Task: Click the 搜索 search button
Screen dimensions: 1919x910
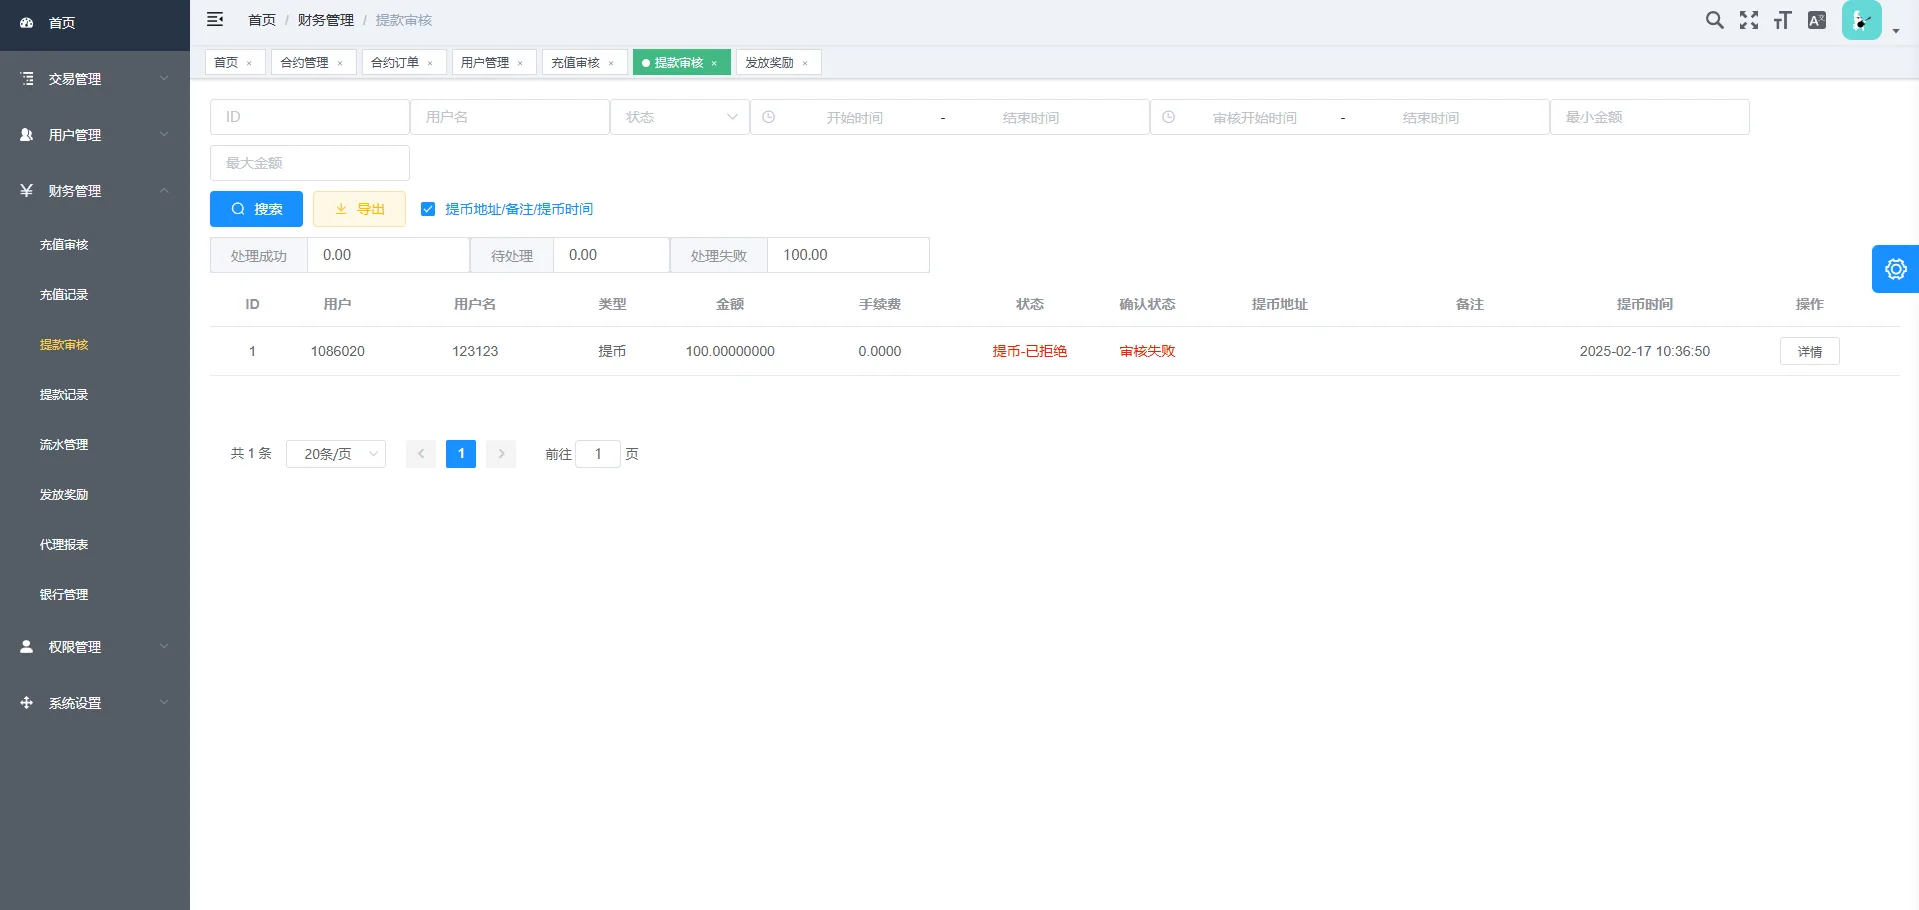Action: (256, 209)
